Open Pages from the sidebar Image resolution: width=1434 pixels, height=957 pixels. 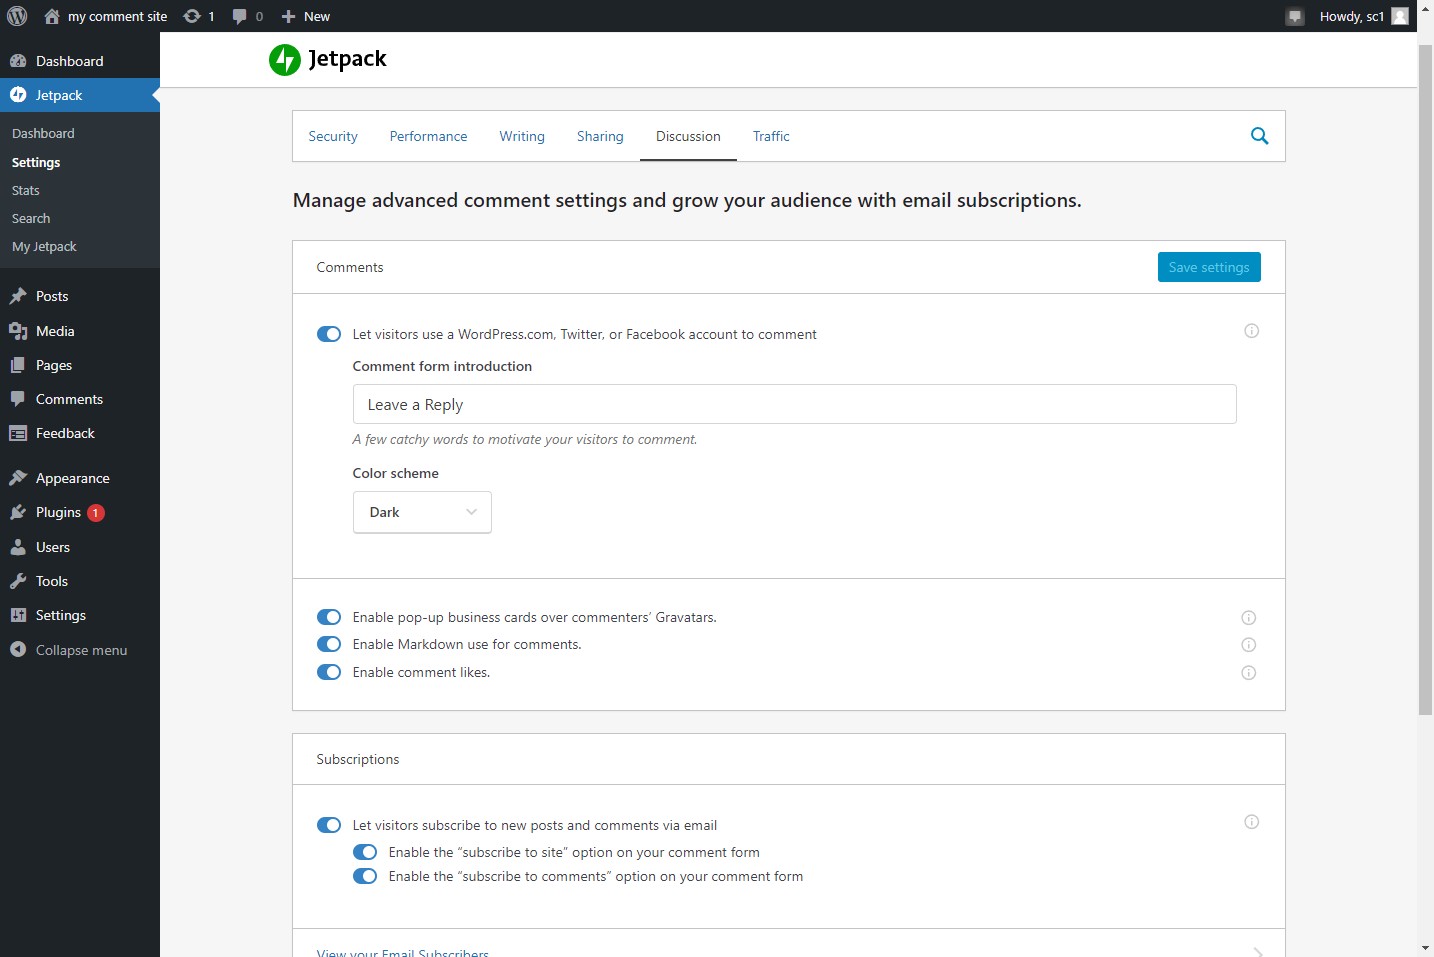(80, 365)
